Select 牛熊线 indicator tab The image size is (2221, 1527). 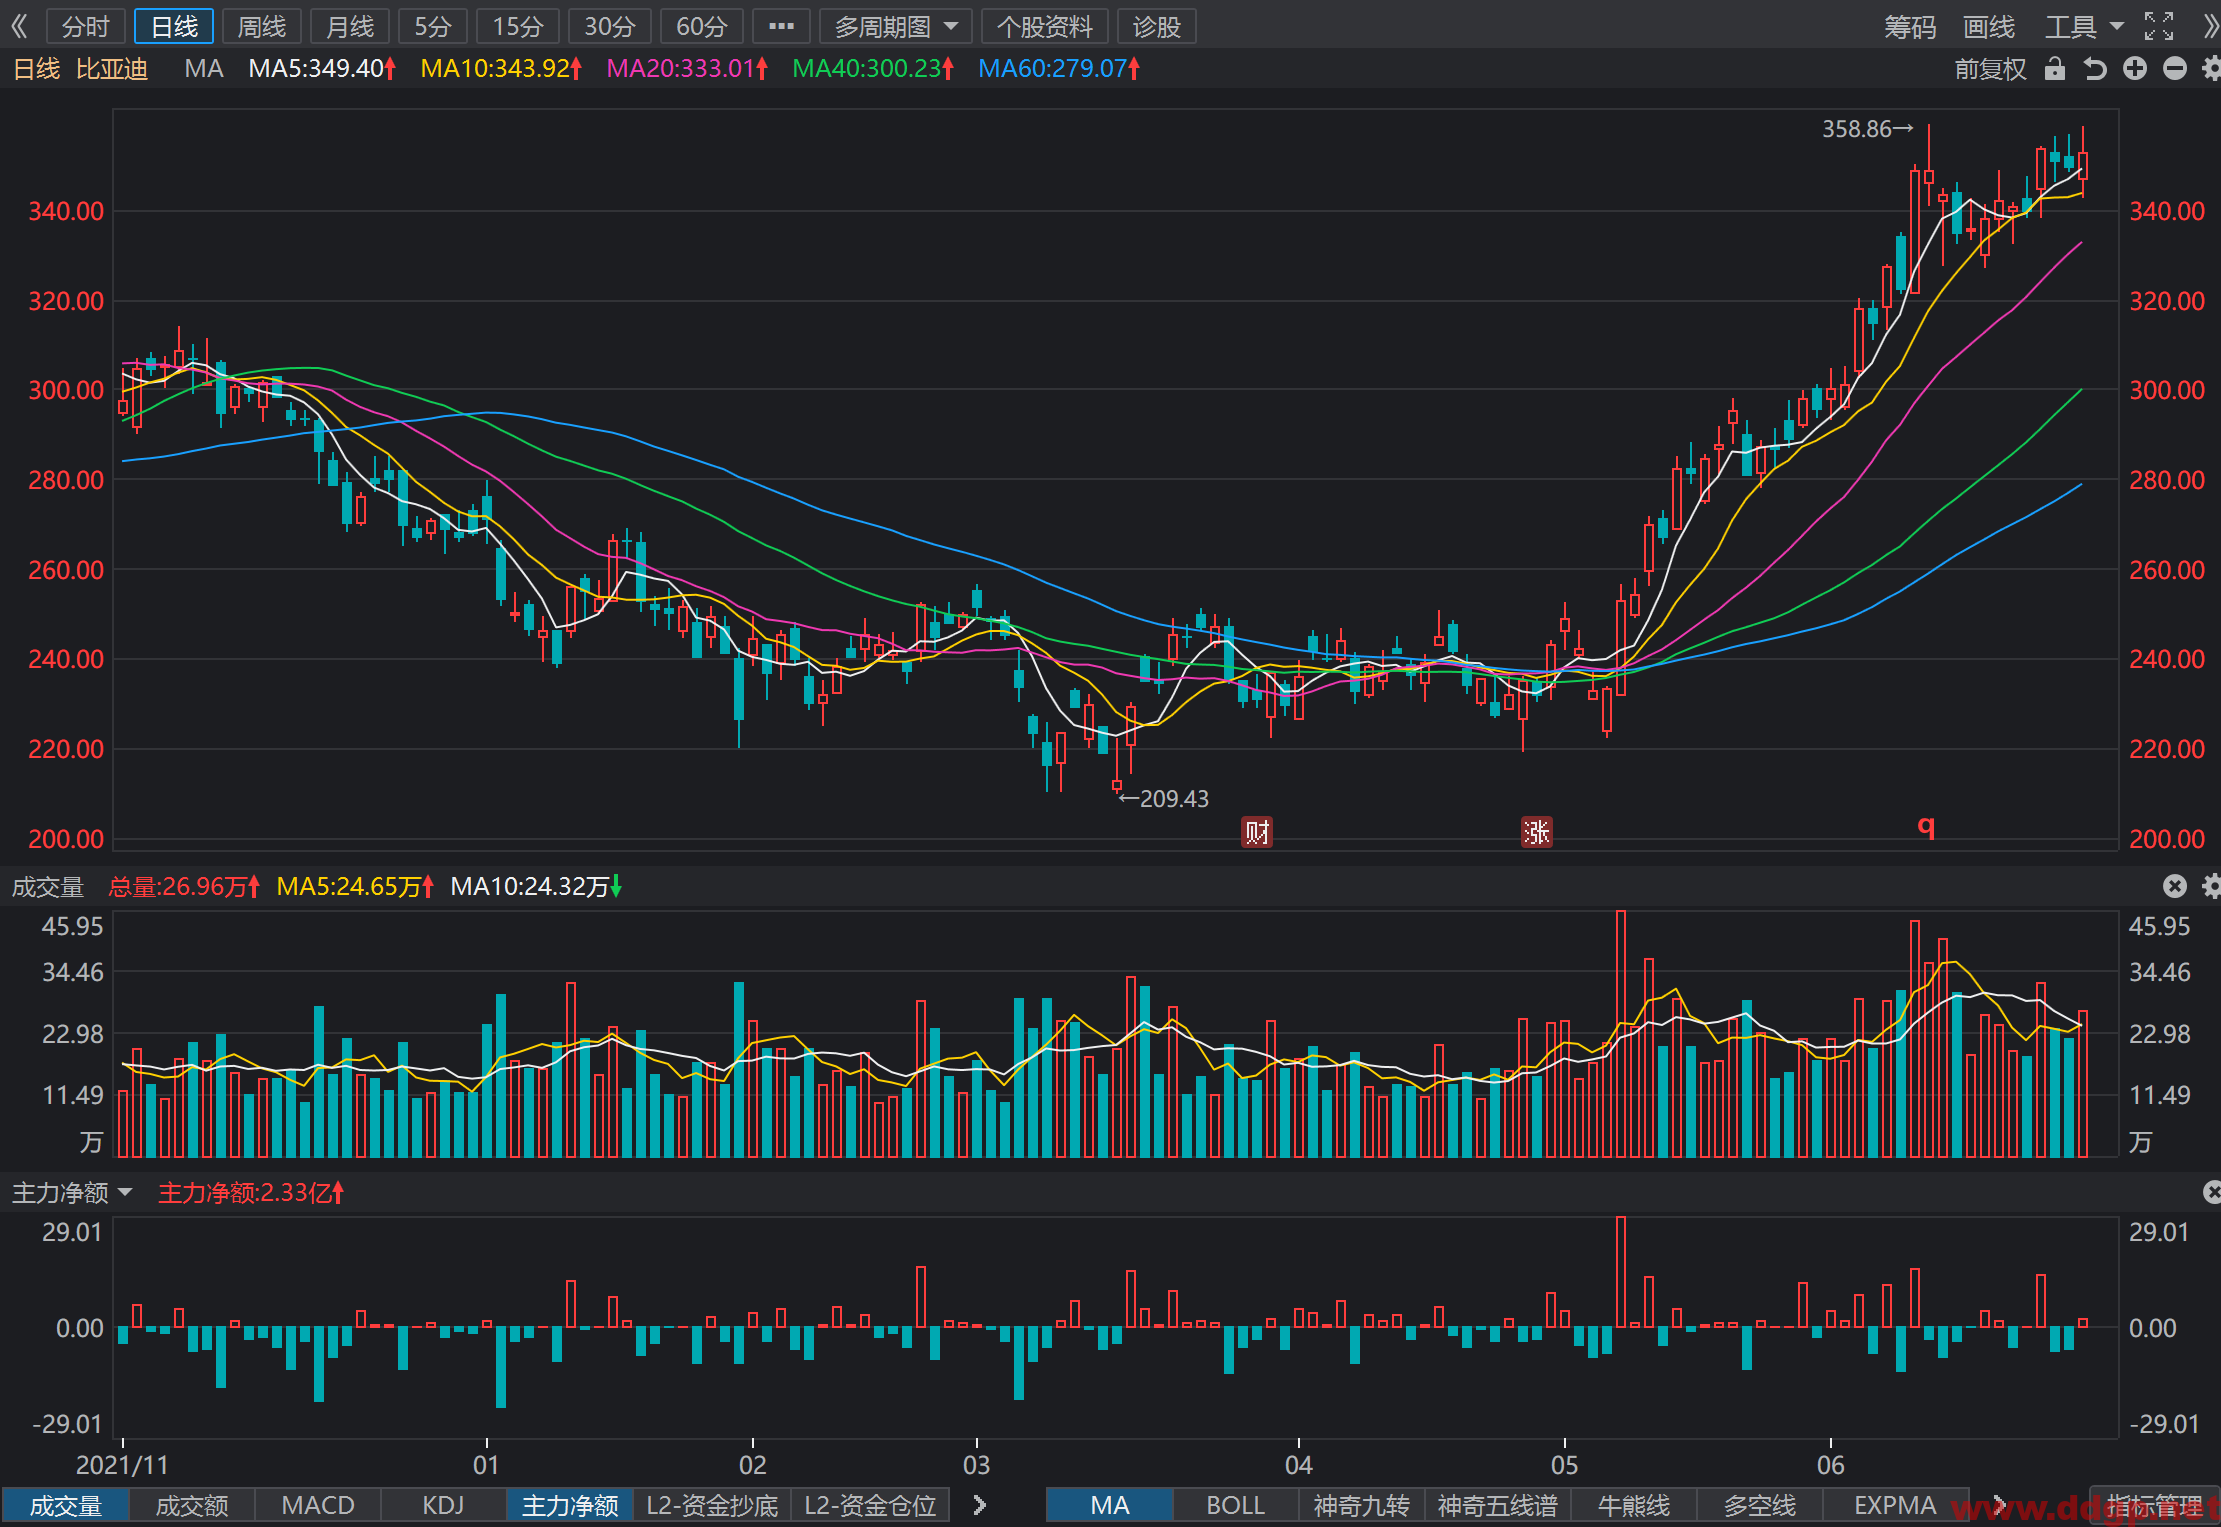tap(1634, 1505)
